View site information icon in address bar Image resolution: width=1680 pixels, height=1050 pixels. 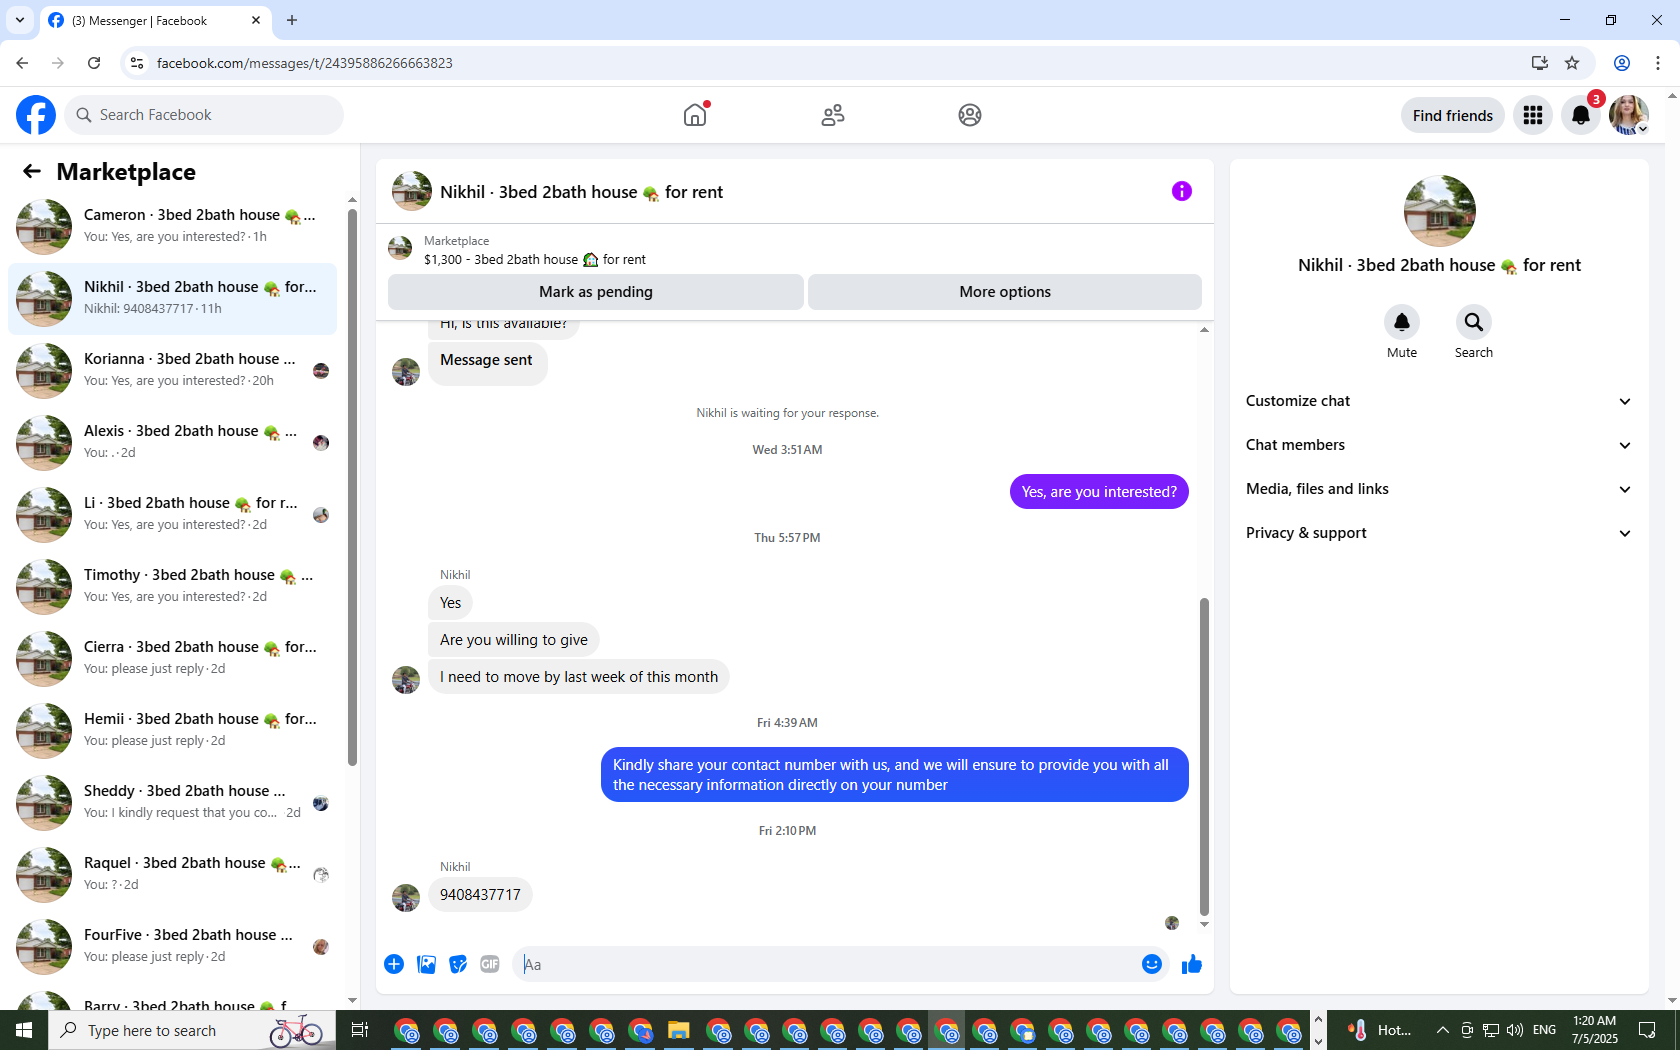click(137, 63)
